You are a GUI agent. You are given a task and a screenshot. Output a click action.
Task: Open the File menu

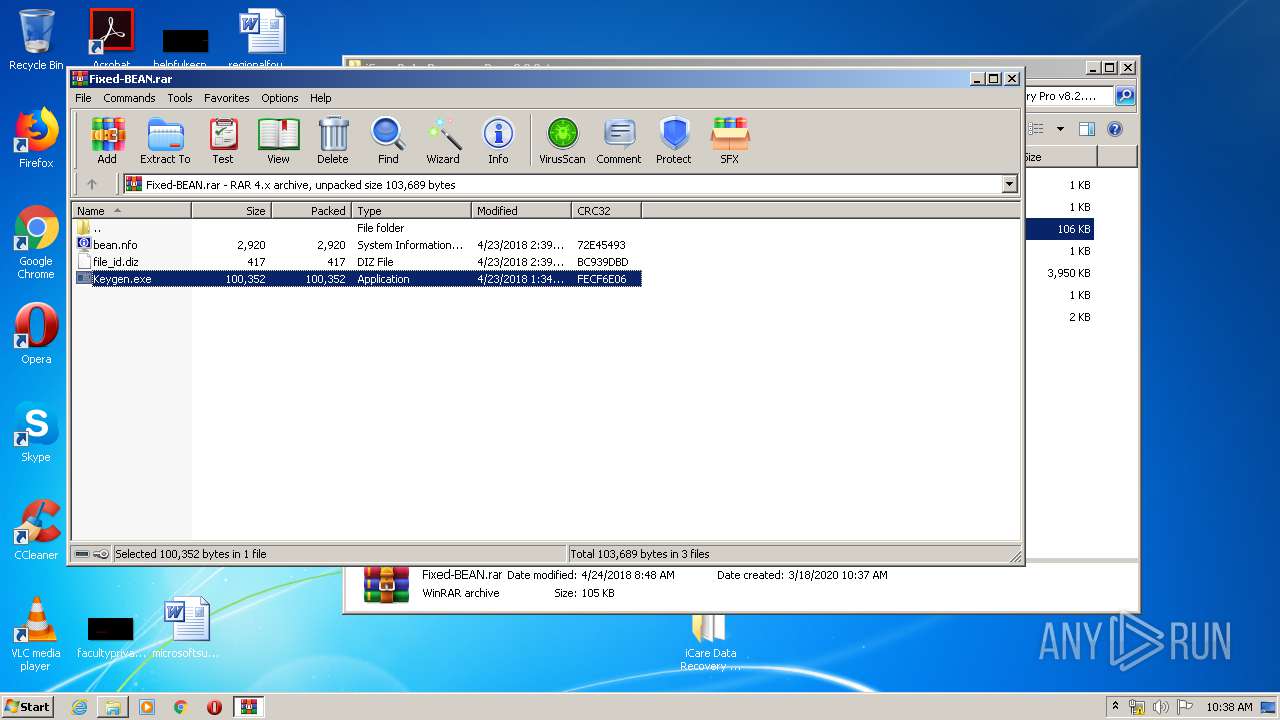(x=83, y=98)
